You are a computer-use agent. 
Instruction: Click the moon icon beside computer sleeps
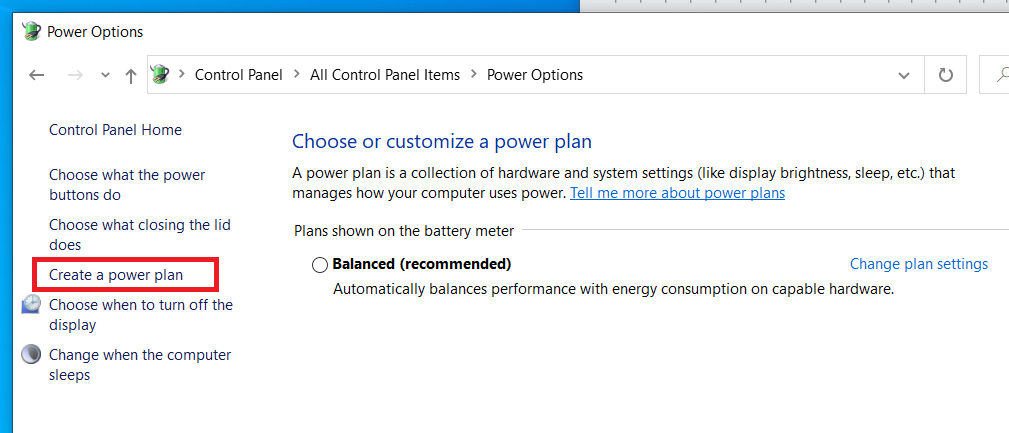tap(32, 355)
